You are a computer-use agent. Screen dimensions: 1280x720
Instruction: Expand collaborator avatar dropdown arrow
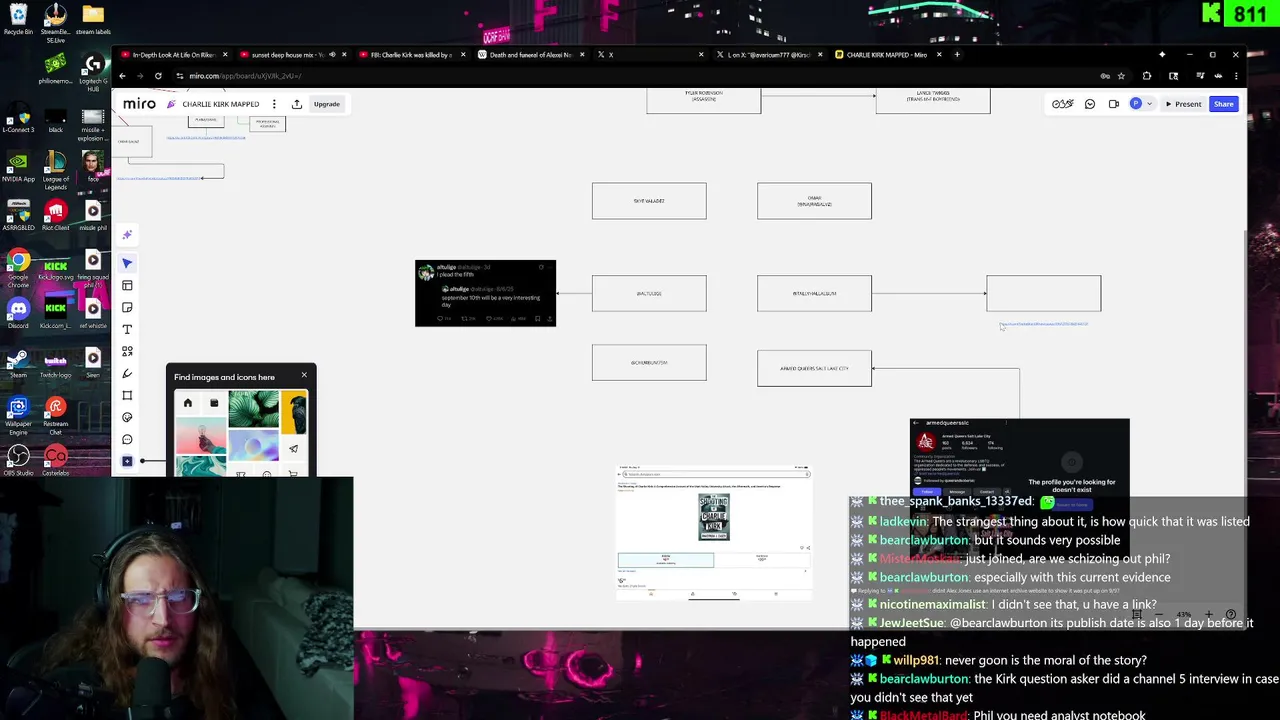coord(1149,104)
